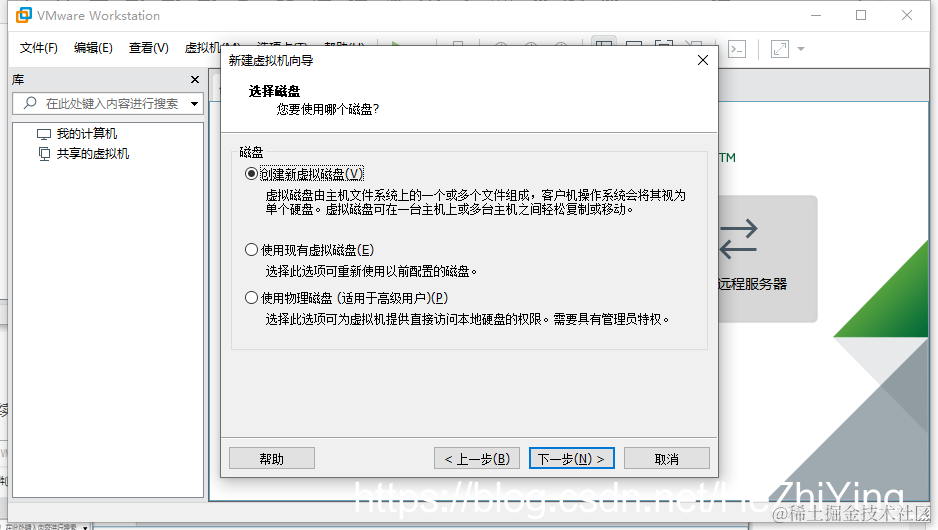
Task: Click the 上一步(B) back button
Action: pyautogui.click(x=477, y=459)
